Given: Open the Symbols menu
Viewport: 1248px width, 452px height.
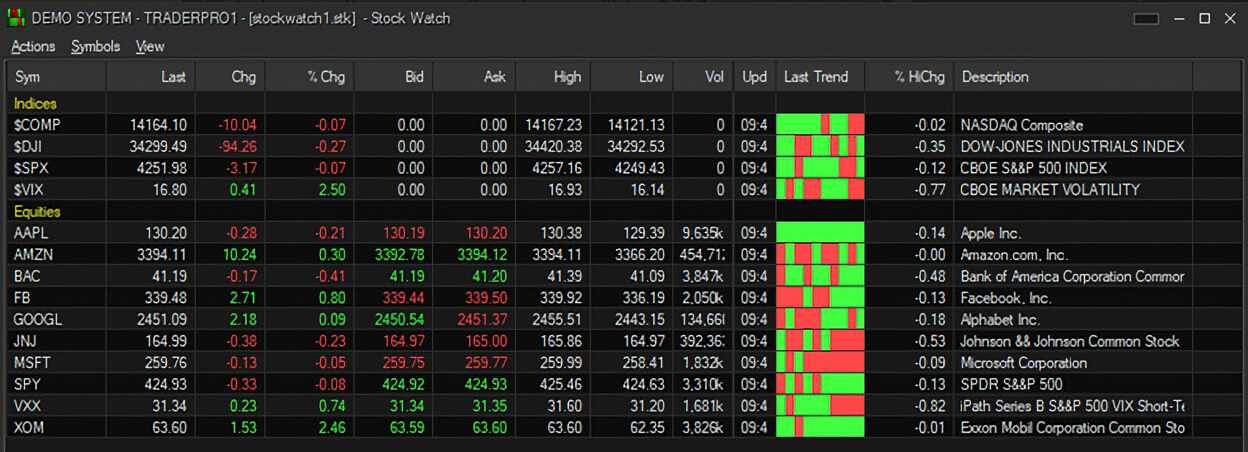Looking at the screenshot, I should 95,46.
